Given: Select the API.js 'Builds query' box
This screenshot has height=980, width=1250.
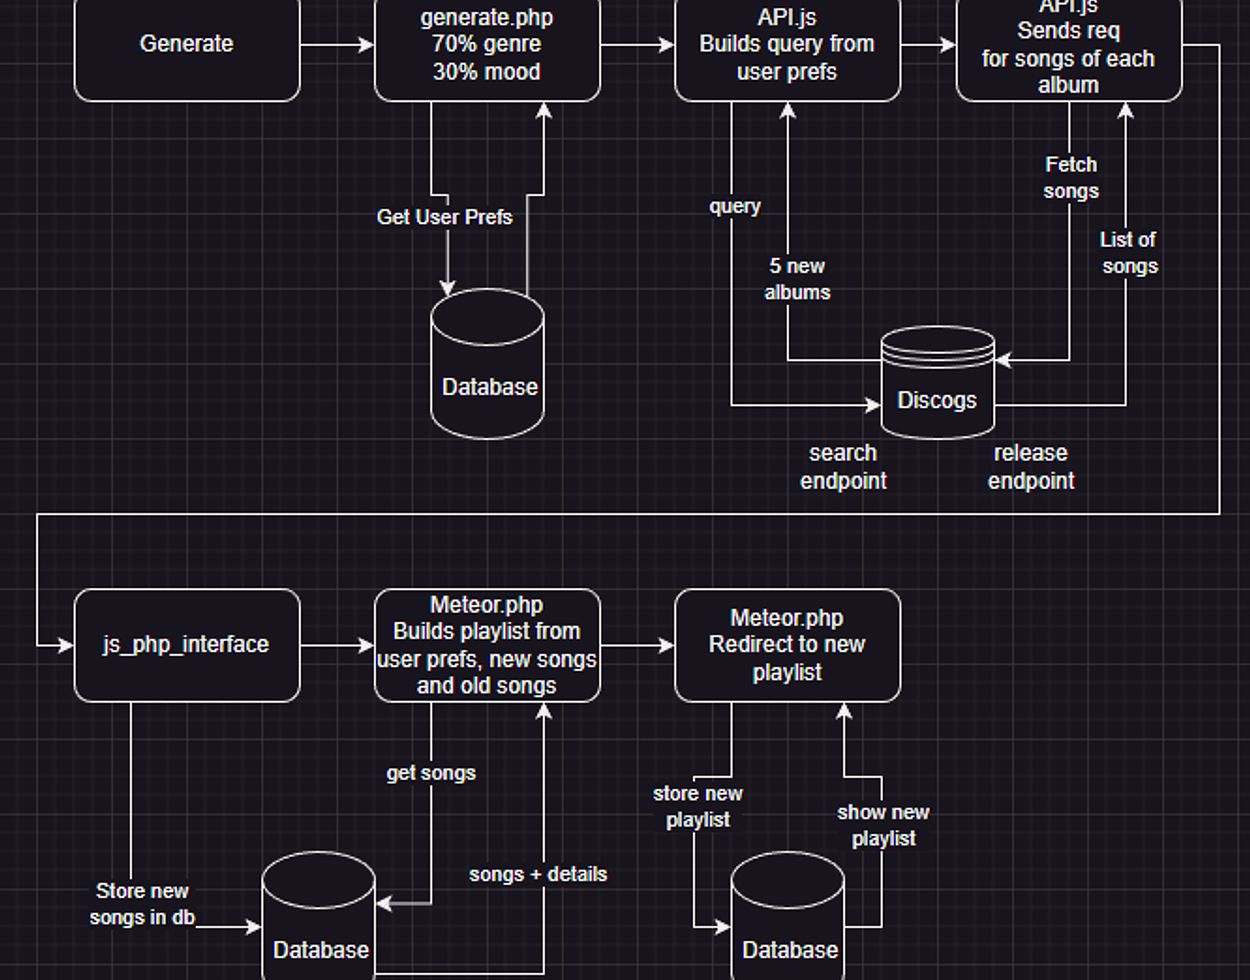Looking at the screenshot, I should click(787, 45).
